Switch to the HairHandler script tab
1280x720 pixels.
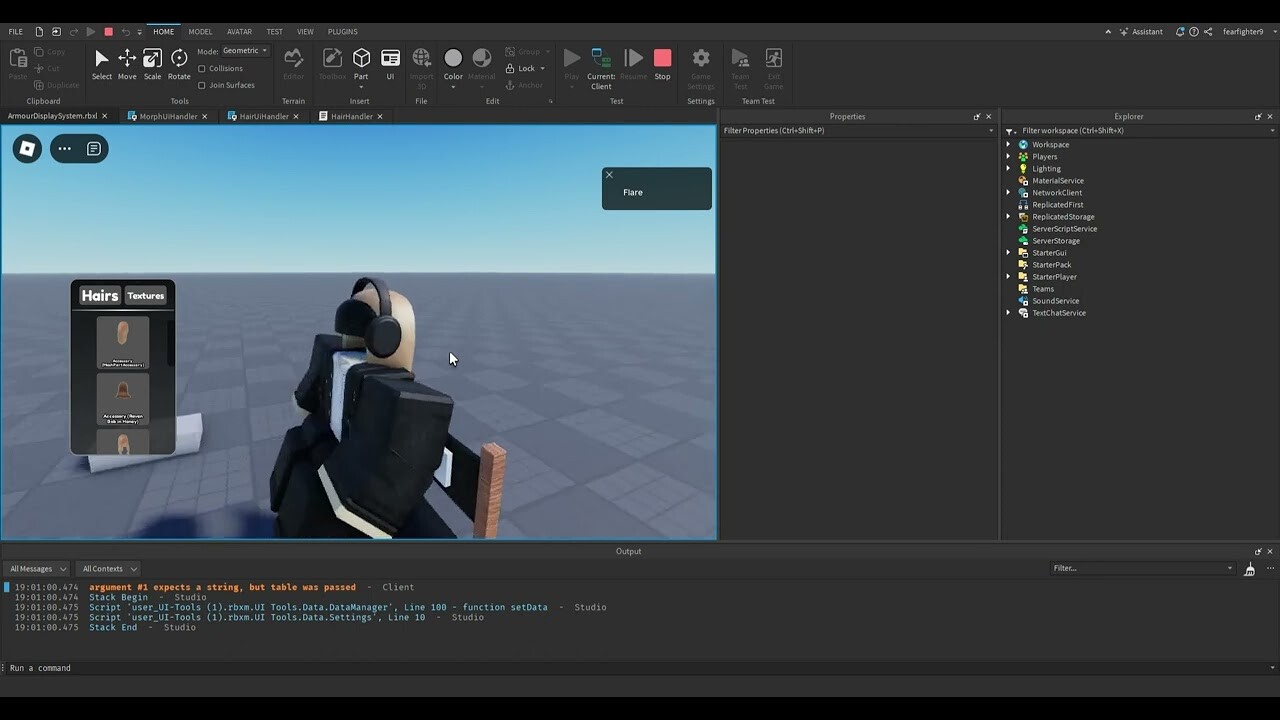point(351,117)
